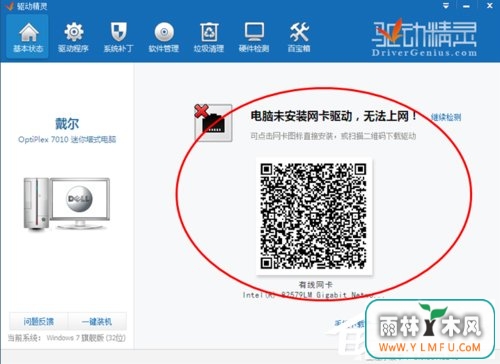This screenshot has width=500, height=364.
Task: Click the 一键装机 button
Action: tap(97, 322)
